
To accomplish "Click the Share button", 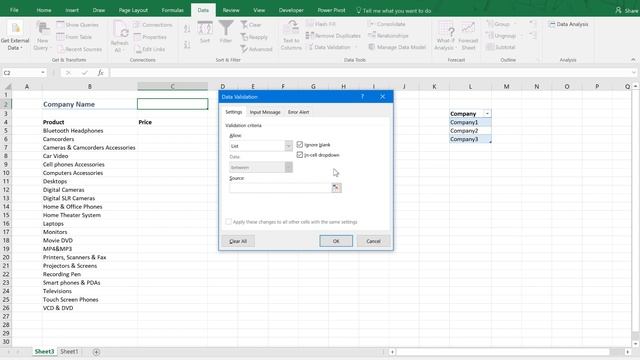I will click(x=627, y=11).
